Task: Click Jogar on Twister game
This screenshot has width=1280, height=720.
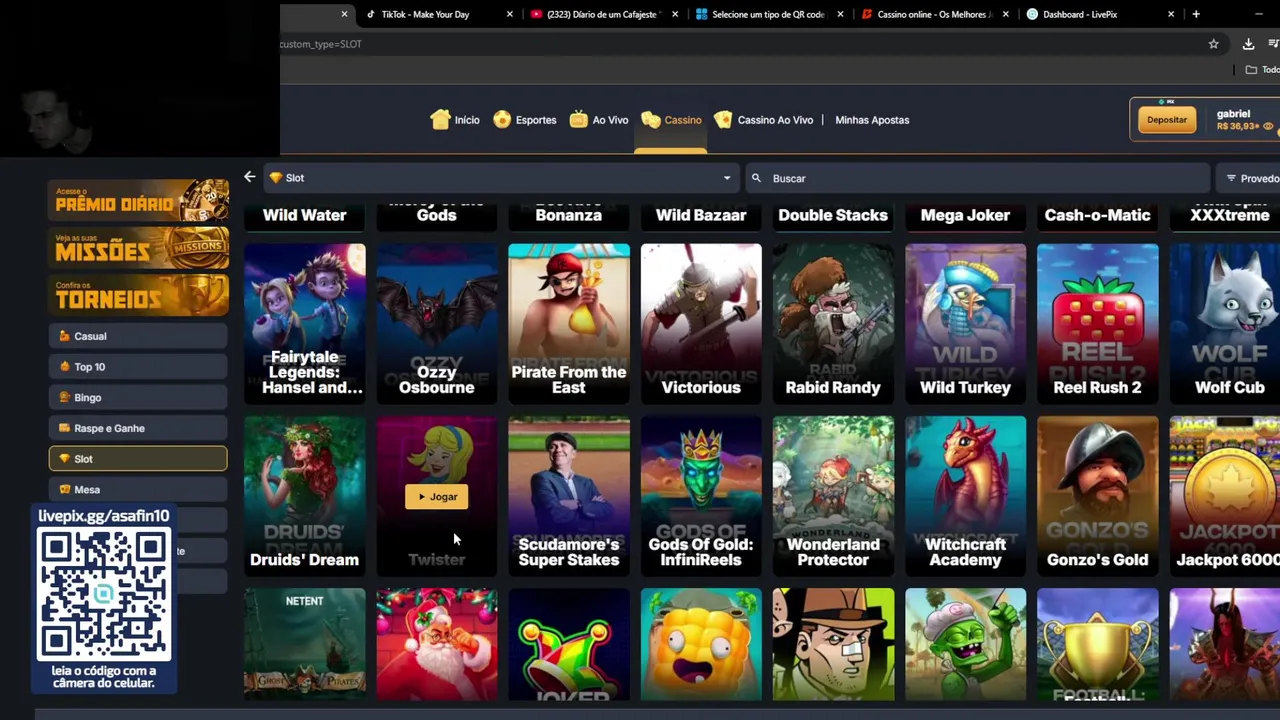Action: pos(436,497)
